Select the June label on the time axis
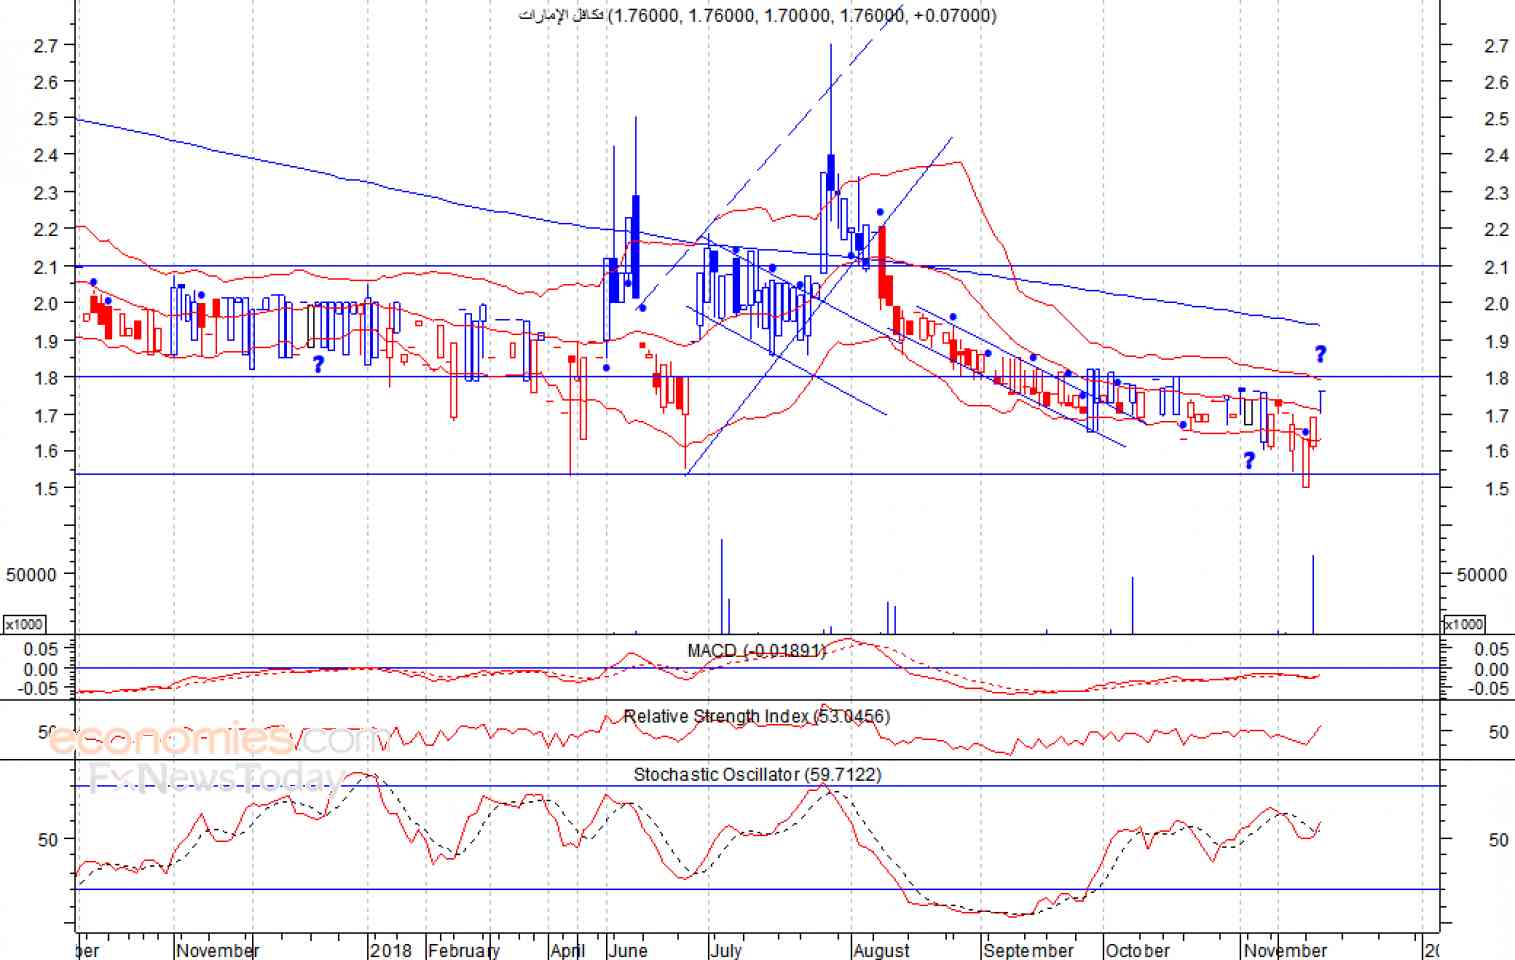The image size is (1515, 960). click(x=628, y=949)
